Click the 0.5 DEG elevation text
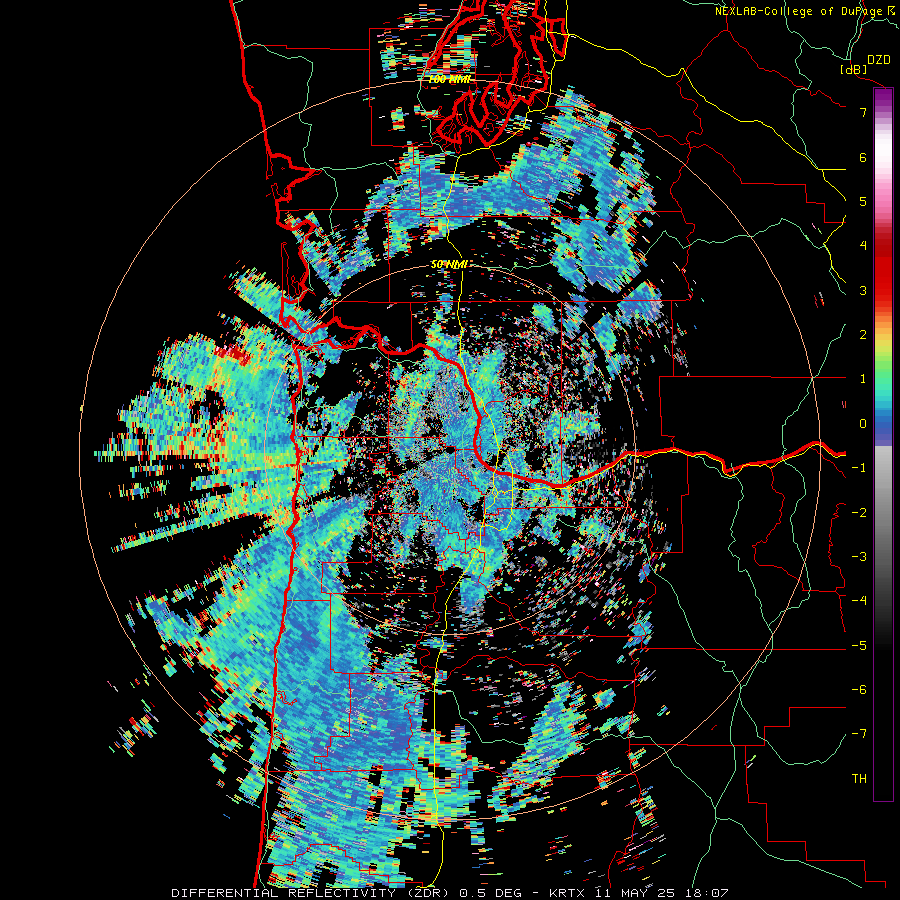 491,893
